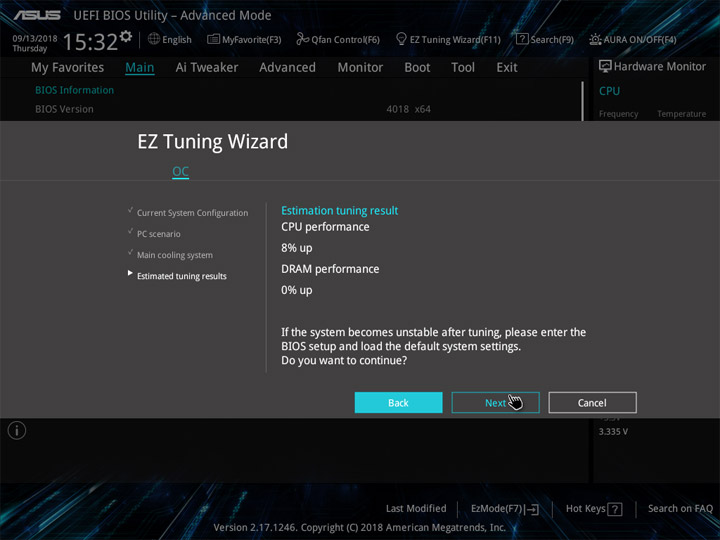This screenshot has height=540, width=720.
Task: Click the Hot Keys question mark icon
Action: 614,509
